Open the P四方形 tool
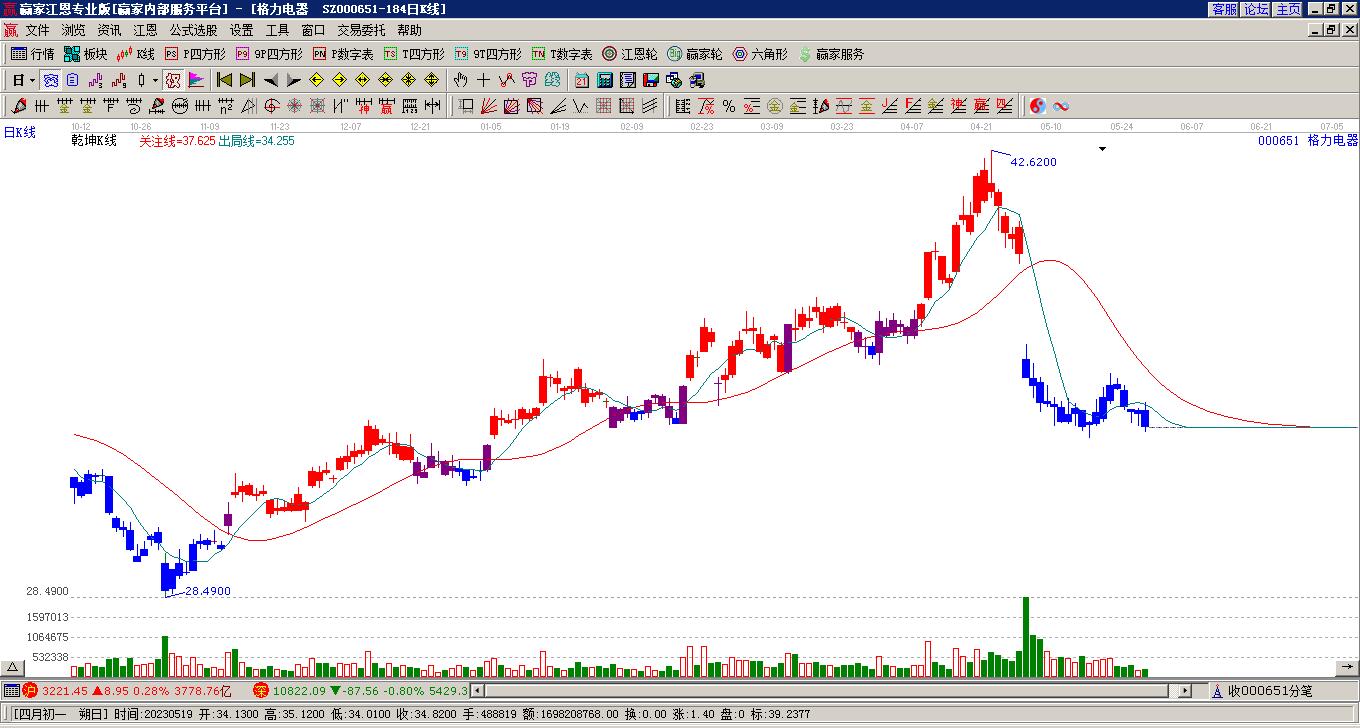 [195, 54]
